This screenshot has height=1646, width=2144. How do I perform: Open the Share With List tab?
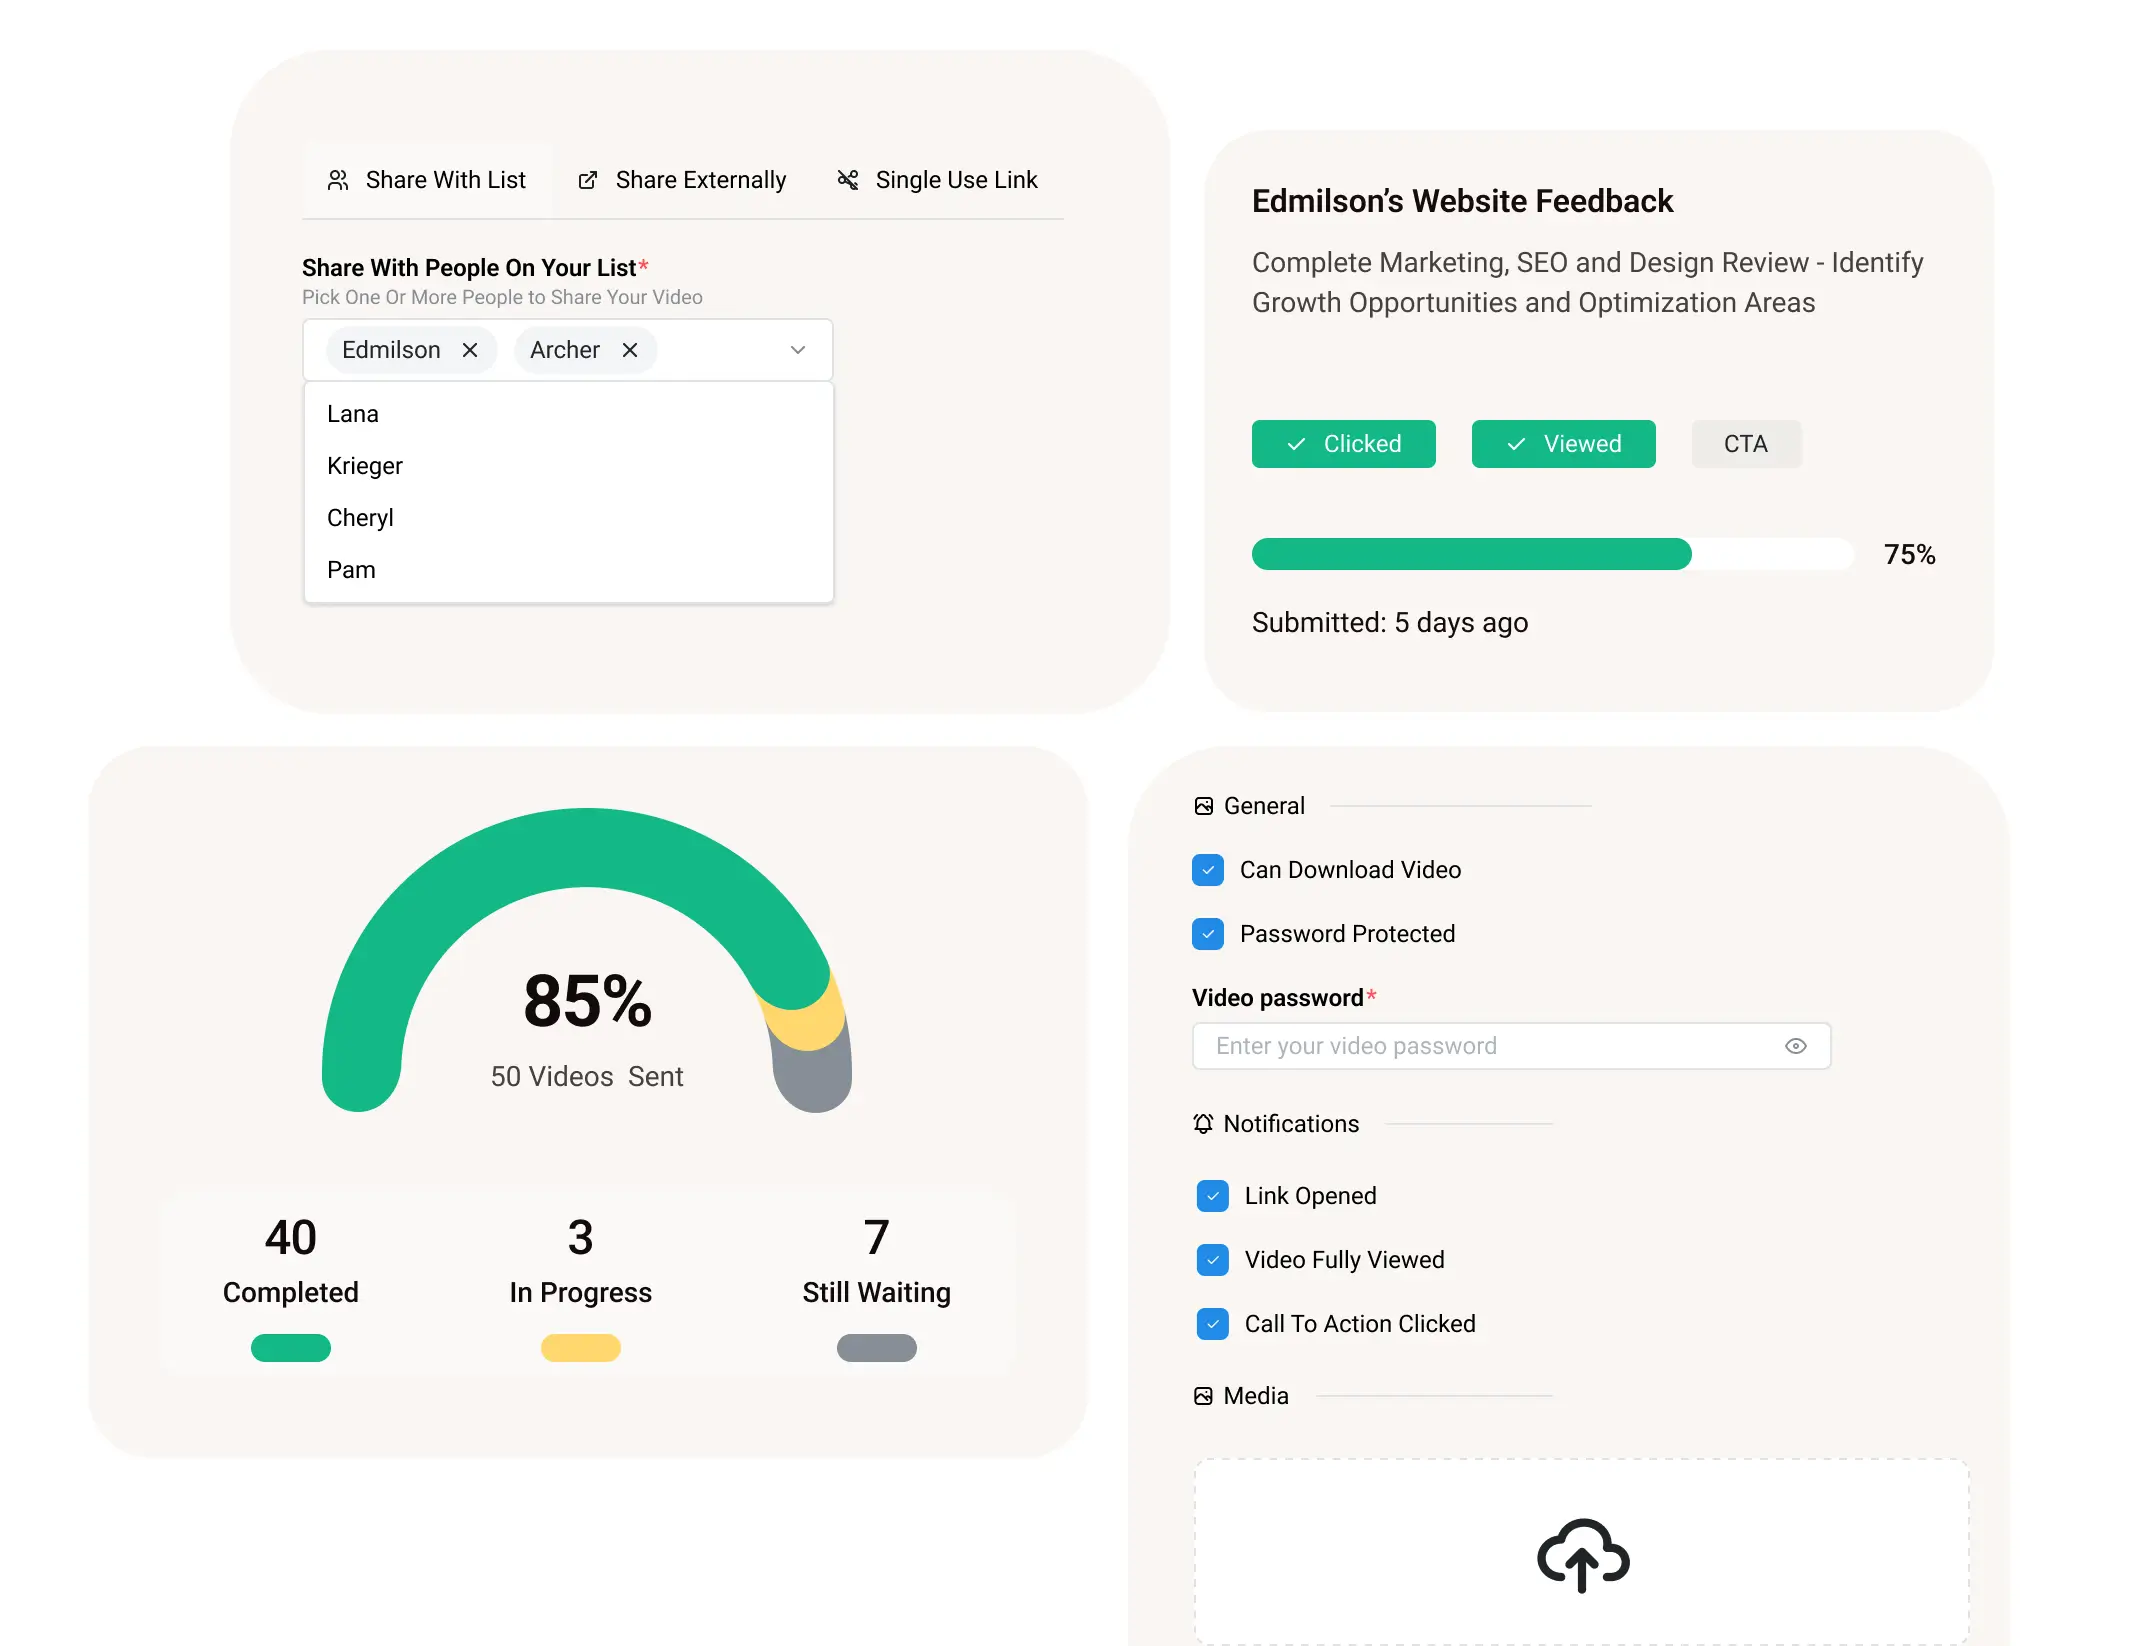(x=427, y=180)
